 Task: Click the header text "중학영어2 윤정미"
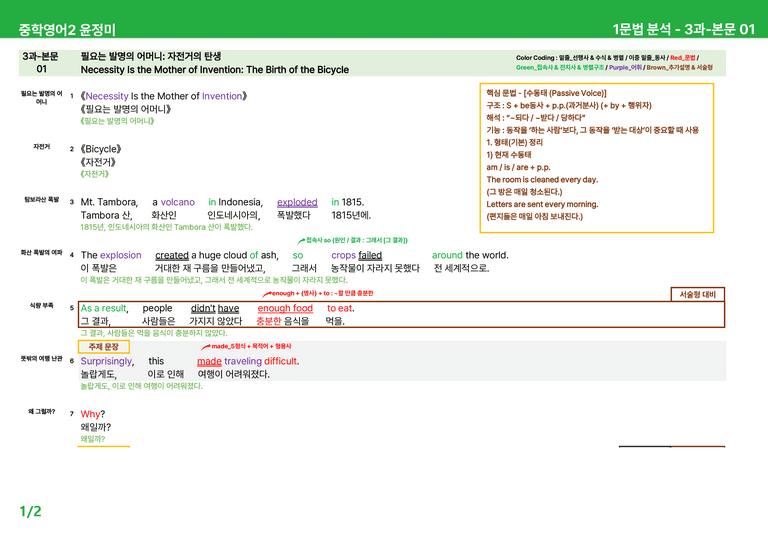click(67, 30)
